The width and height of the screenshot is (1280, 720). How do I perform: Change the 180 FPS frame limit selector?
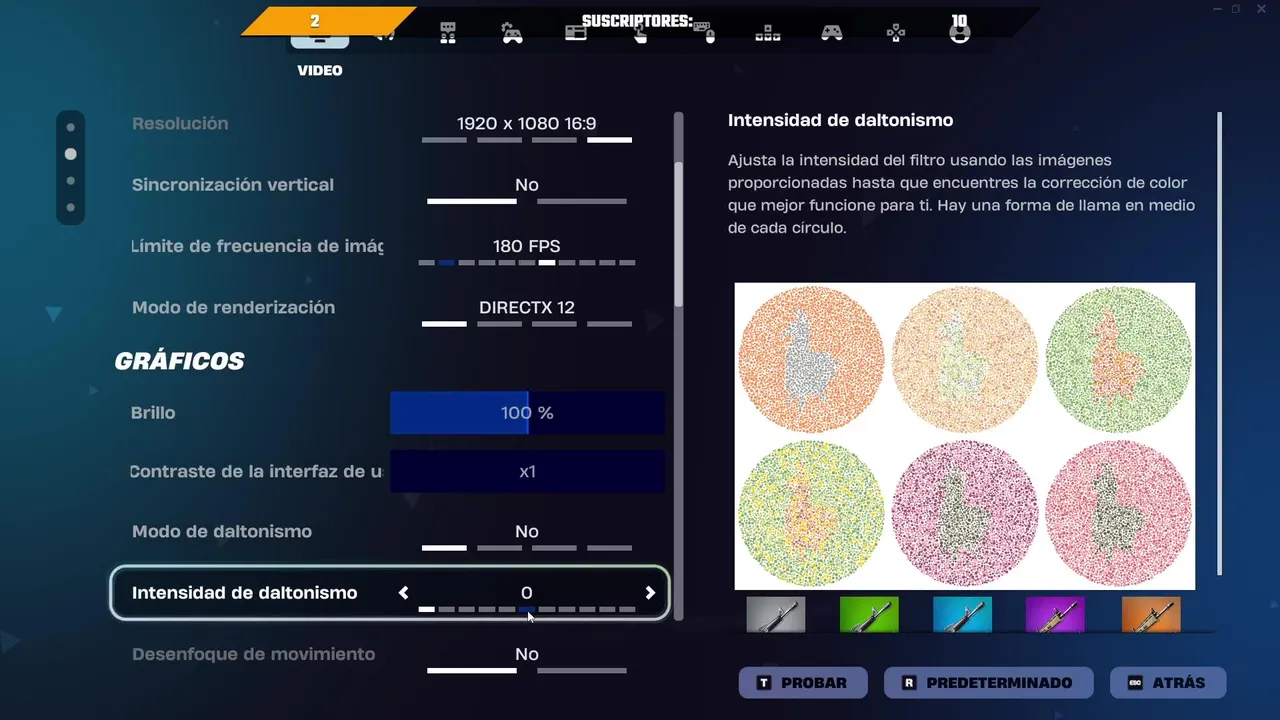tap(527, 252)
